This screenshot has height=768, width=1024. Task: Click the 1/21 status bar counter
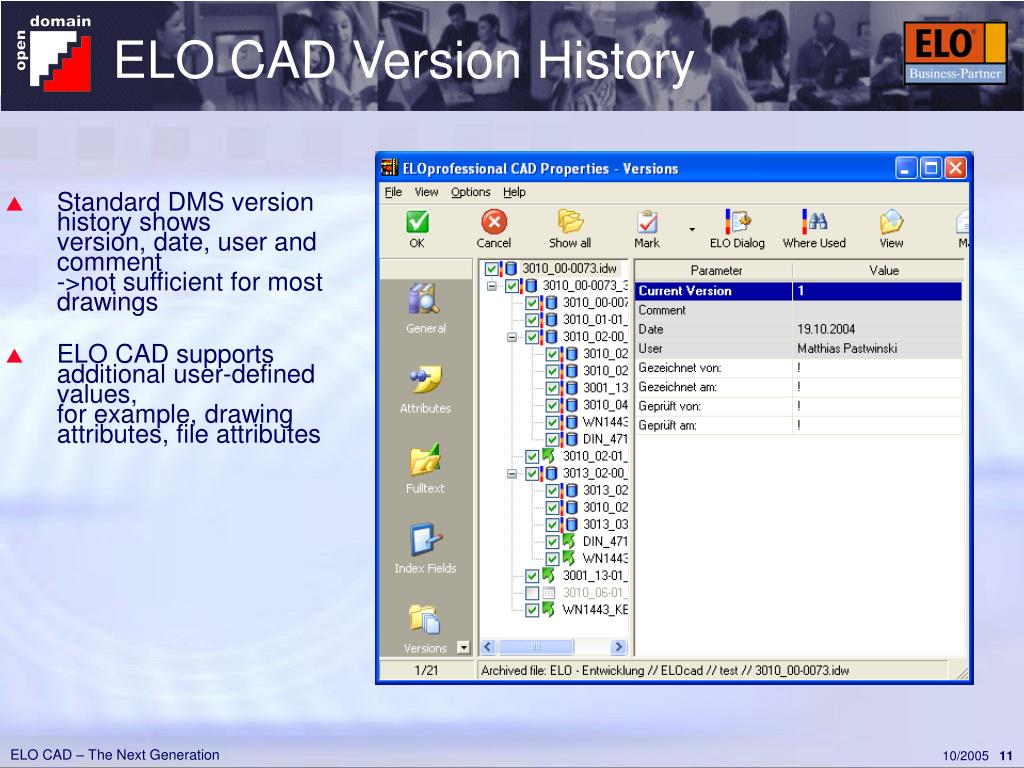point(426,670)
